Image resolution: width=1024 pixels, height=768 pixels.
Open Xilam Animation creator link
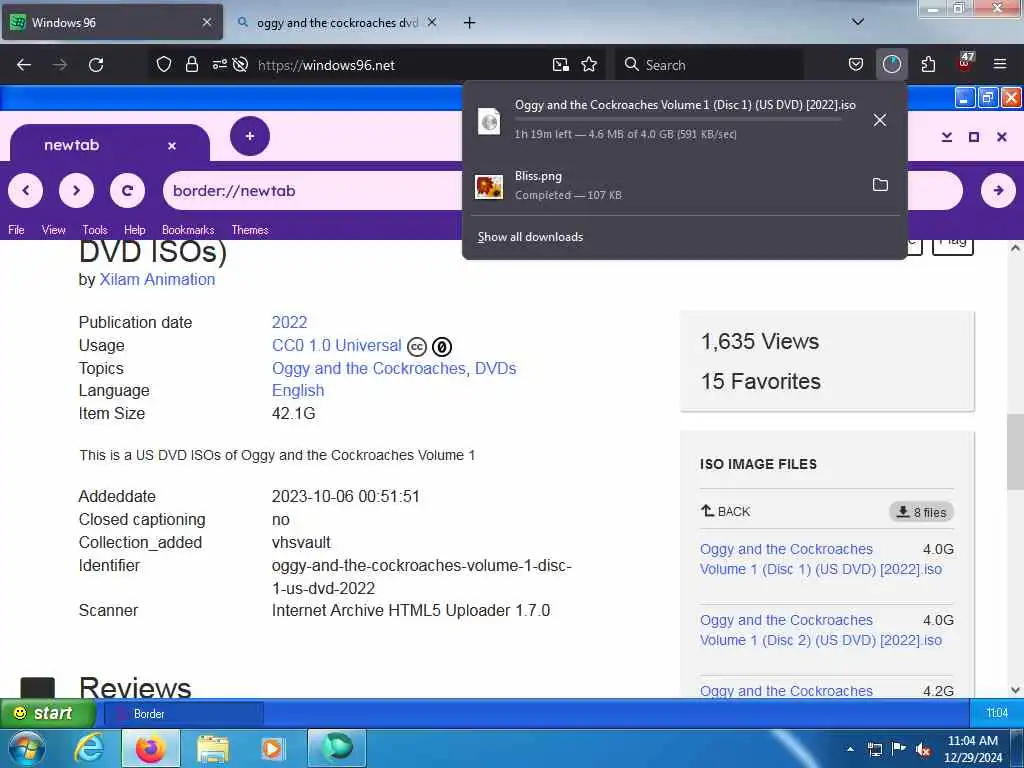[157, 280]
